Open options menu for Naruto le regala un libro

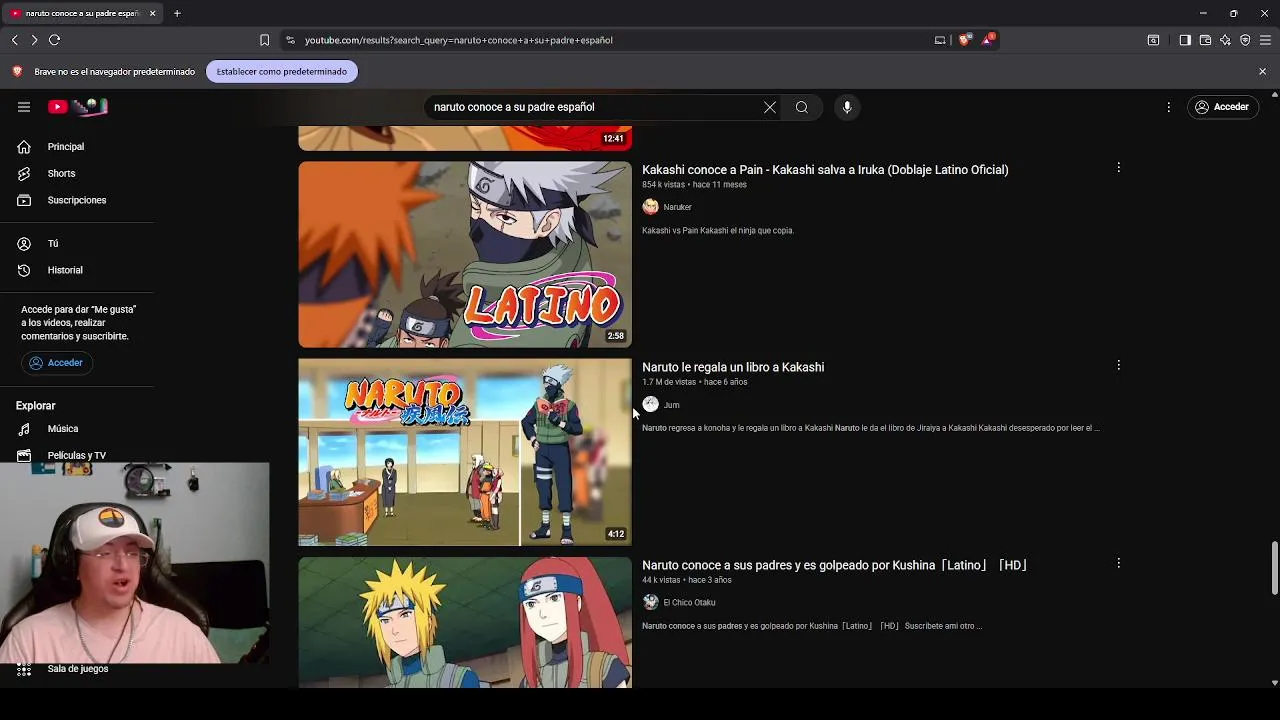tap(1118, 366)
